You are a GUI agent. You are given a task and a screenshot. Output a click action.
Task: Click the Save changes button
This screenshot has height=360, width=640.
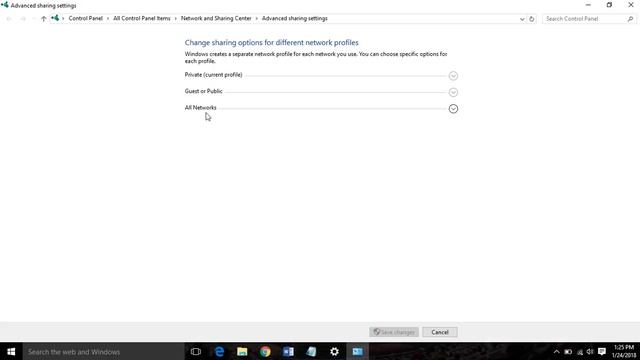coord(394,332)
